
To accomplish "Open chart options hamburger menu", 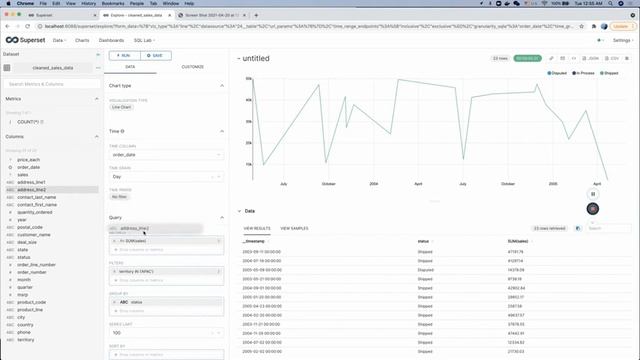I will [x=627, y=58].
